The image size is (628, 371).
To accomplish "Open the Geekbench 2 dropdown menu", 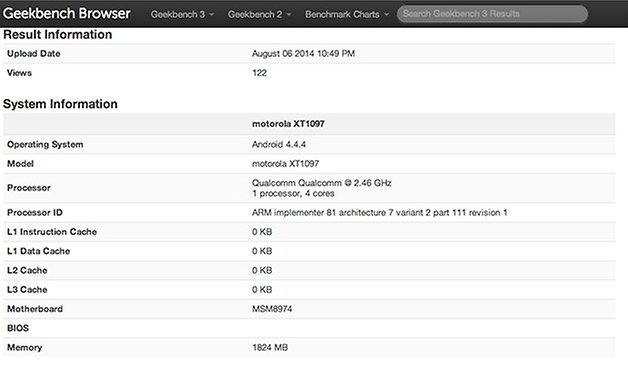I will coord(259,14).
